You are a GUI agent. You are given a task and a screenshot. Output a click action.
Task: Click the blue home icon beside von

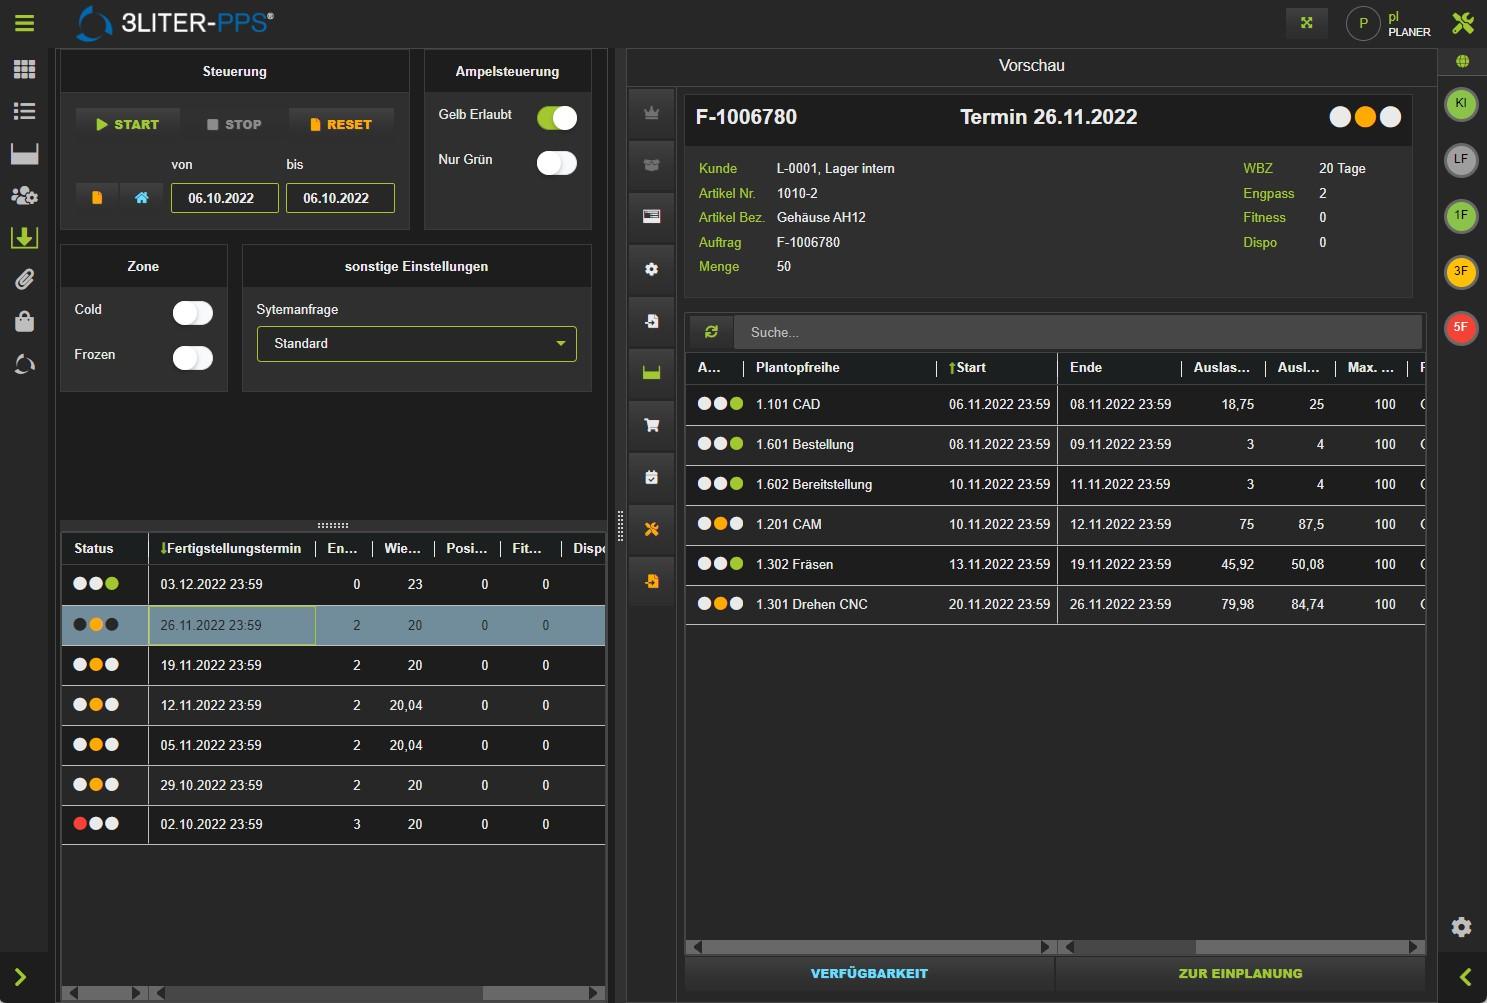tap(142, 198)
